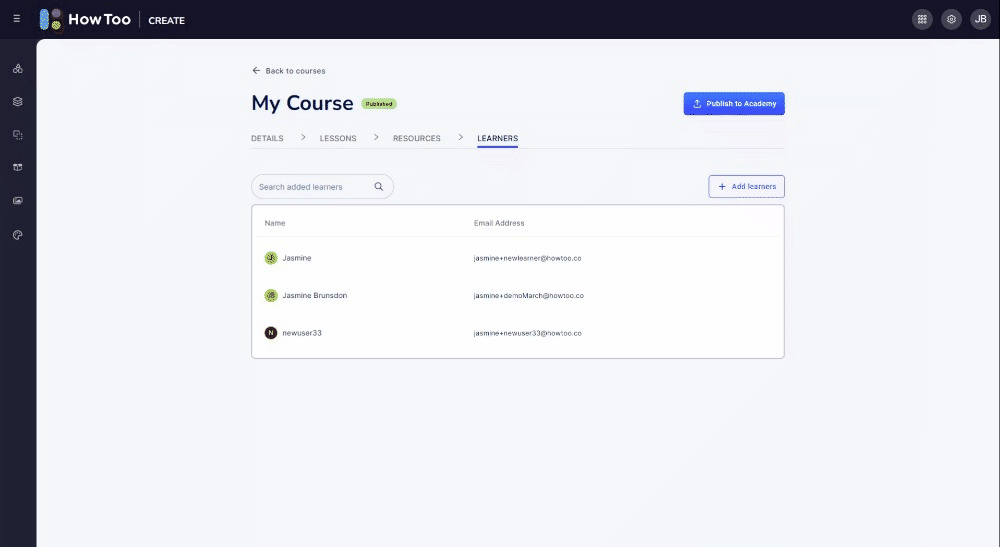Open settings gear in top bar
Screen dimensions: 1000x547
click(951, 19)
